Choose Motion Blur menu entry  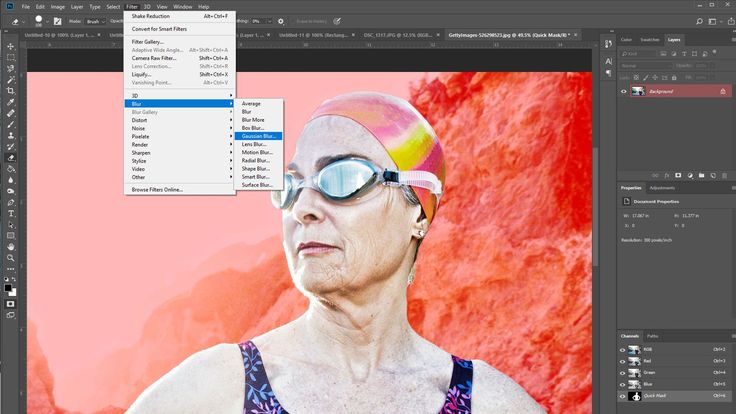click(x=259, y=152)
